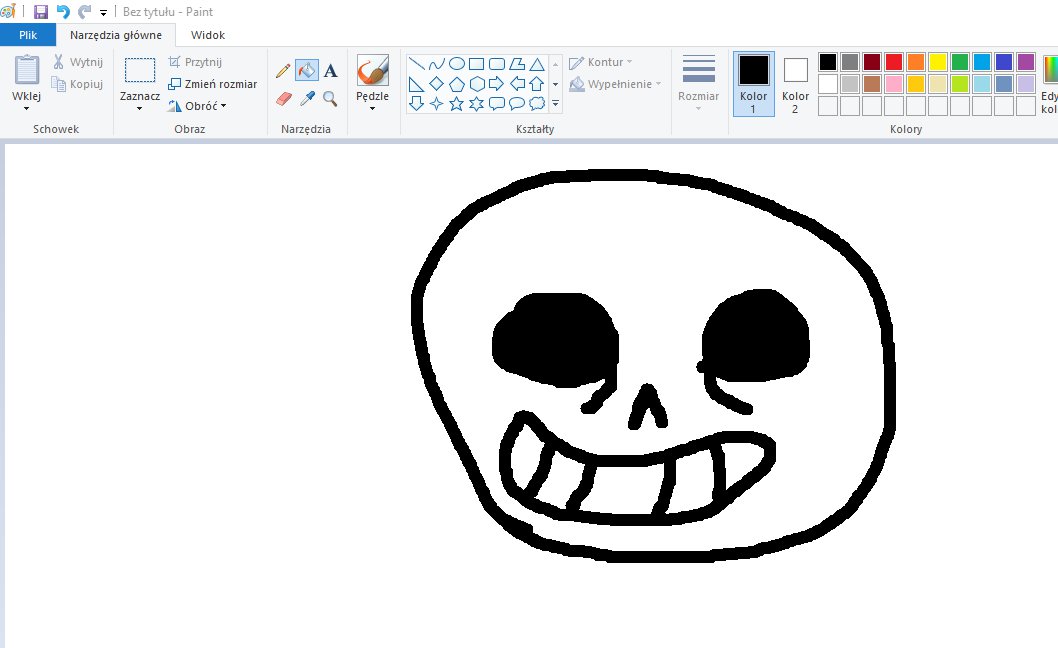This screenshot has height=648, width=1058.
Task: Select the Pencil tool
Action: coord(283,70)
